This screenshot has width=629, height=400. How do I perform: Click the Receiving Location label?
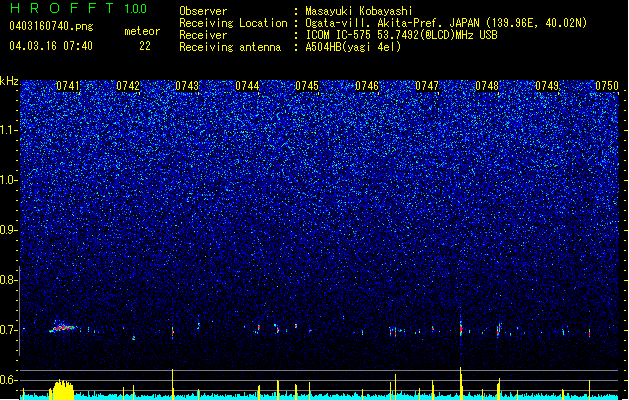pyautogui.click(x=233, y=23)
